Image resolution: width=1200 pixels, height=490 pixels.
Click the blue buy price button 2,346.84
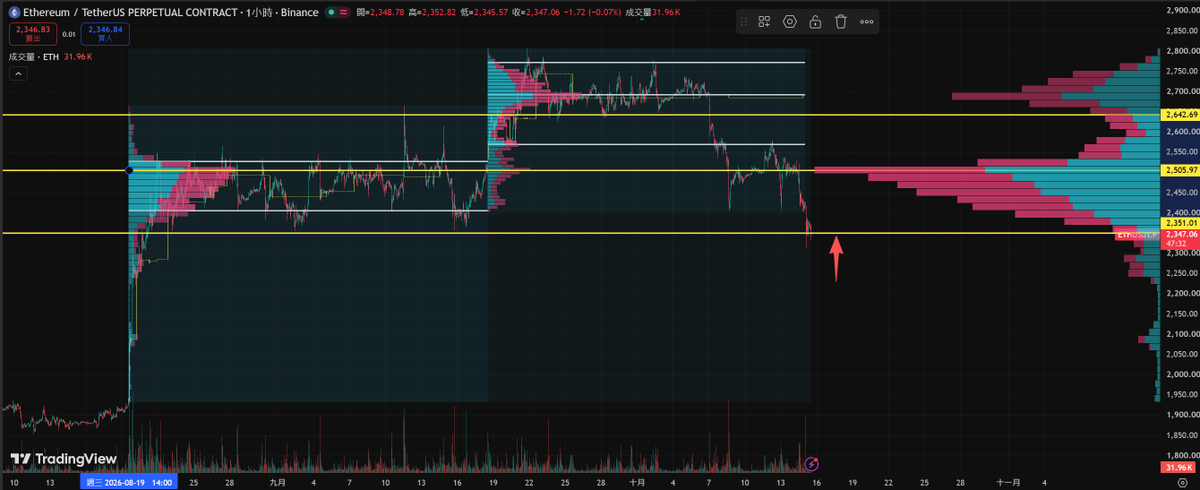(105, 34)
